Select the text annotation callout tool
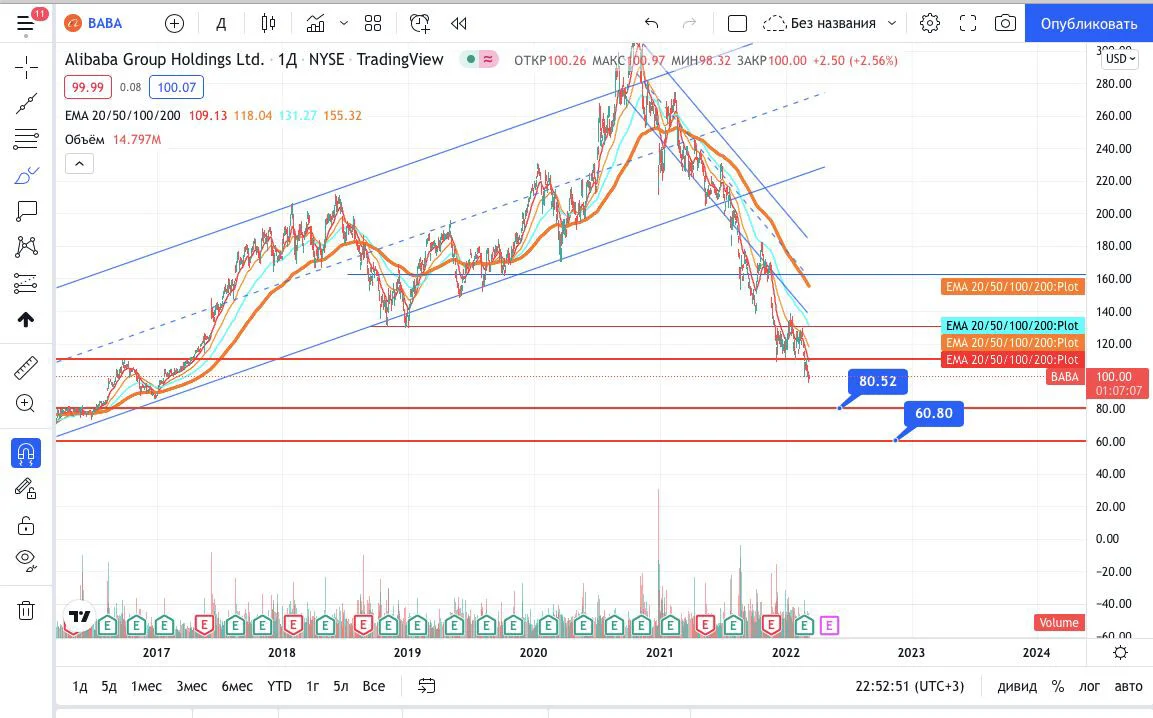The width and height of the screenshot is (1153, 718). [26, 211]
